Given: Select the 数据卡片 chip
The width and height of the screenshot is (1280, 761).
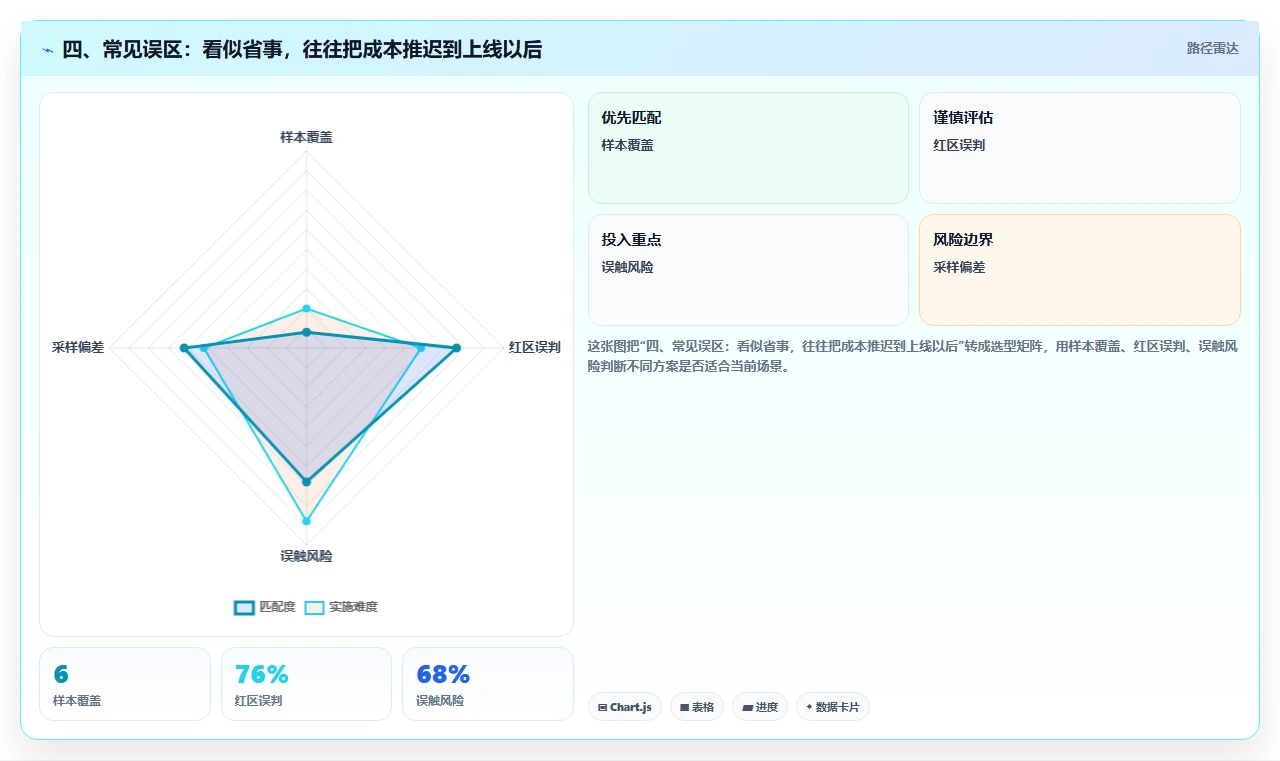Looking at the screenshot, I should [833, 707].
